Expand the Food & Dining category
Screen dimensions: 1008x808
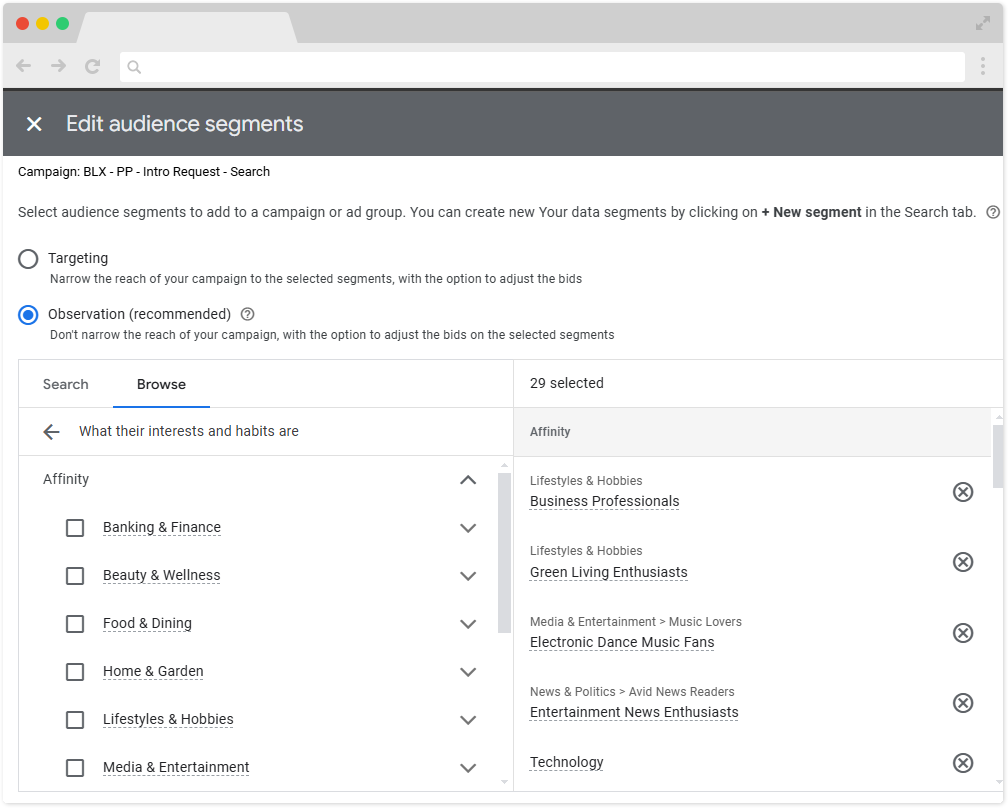click(x=468, y=624)
